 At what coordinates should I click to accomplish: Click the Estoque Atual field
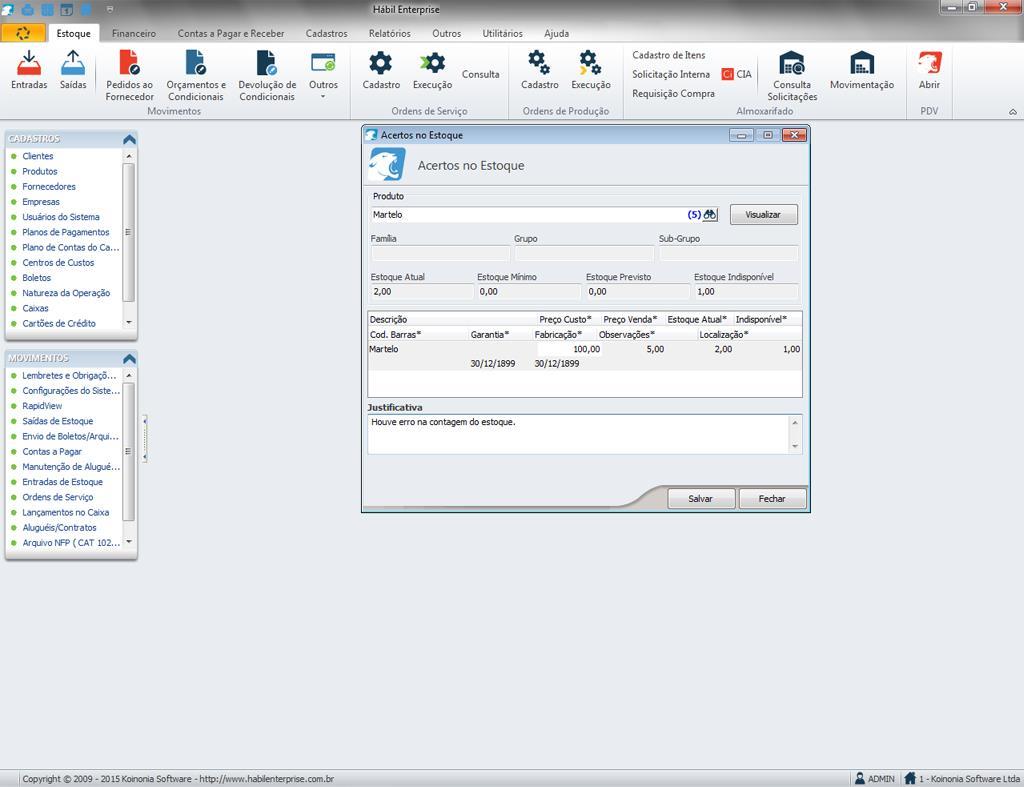[x=422, y=292]
